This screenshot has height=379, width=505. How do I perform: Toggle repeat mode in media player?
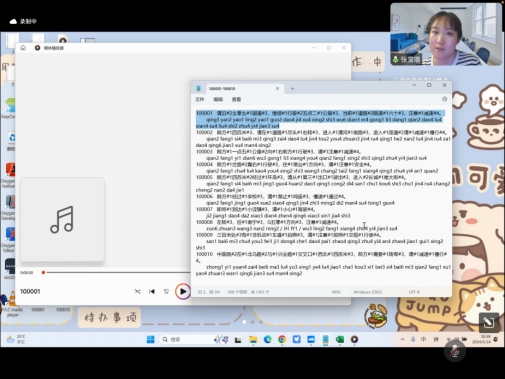tap(166, 291)
